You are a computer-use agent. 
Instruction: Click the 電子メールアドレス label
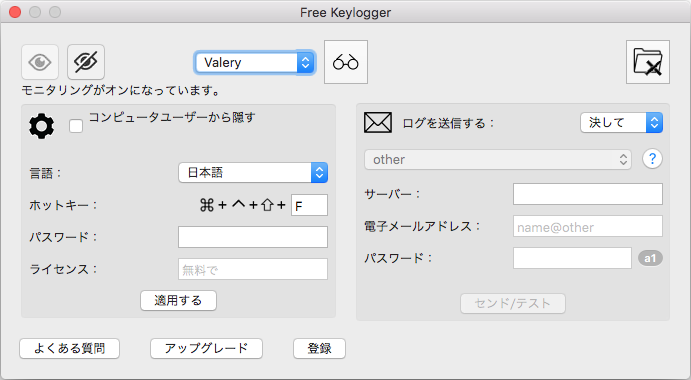tap(422, 227)
